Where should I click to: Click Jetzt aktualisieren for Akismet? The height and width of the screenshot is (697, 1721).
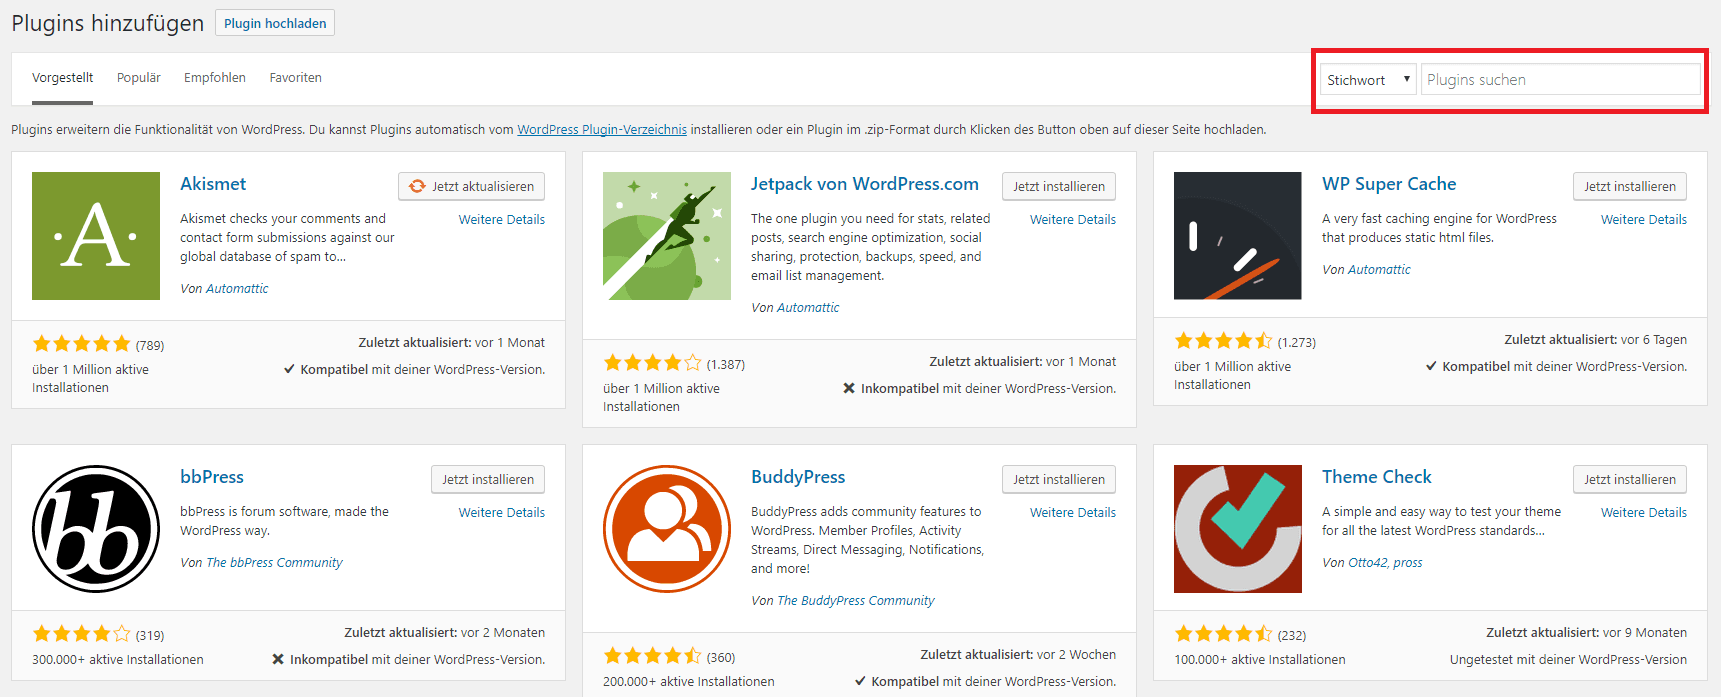[x=472, y=187]
